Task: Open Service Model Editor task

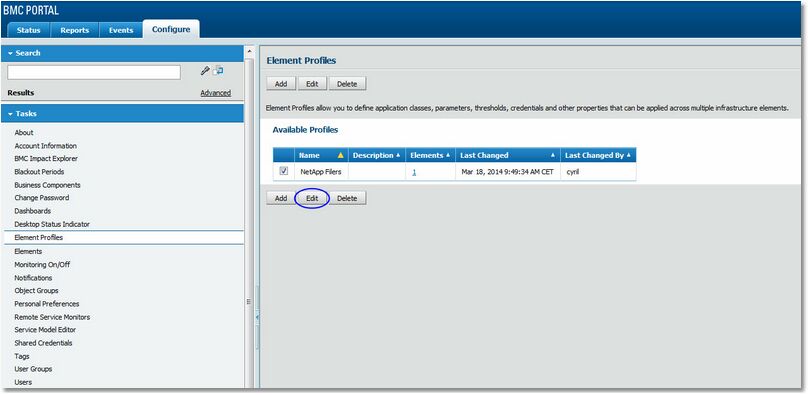Action: tap(45, 330)
